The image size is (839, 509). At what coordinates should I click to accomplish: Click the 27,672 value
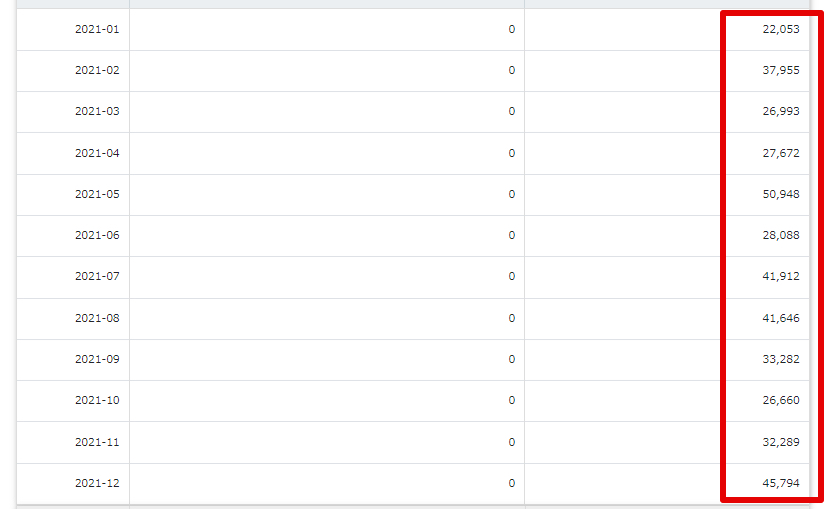pyautogui.click(x=781, y=153)
